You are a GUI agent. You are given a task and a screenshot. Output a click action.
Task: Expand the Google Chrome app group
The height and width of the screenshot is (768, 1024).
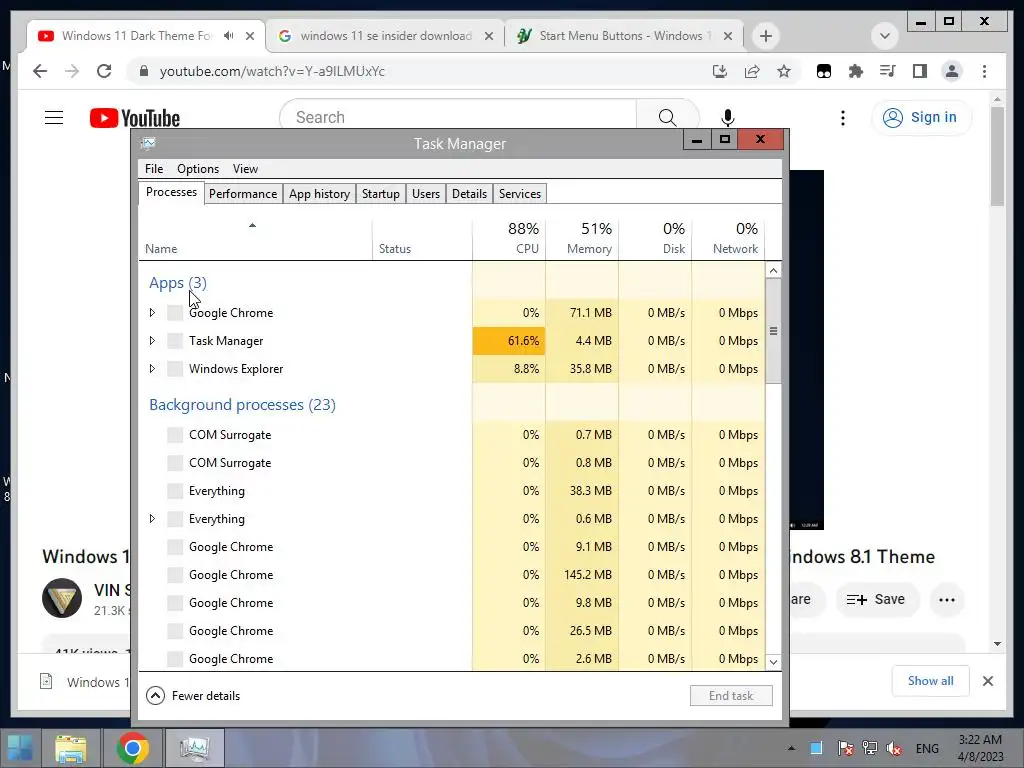152,313
